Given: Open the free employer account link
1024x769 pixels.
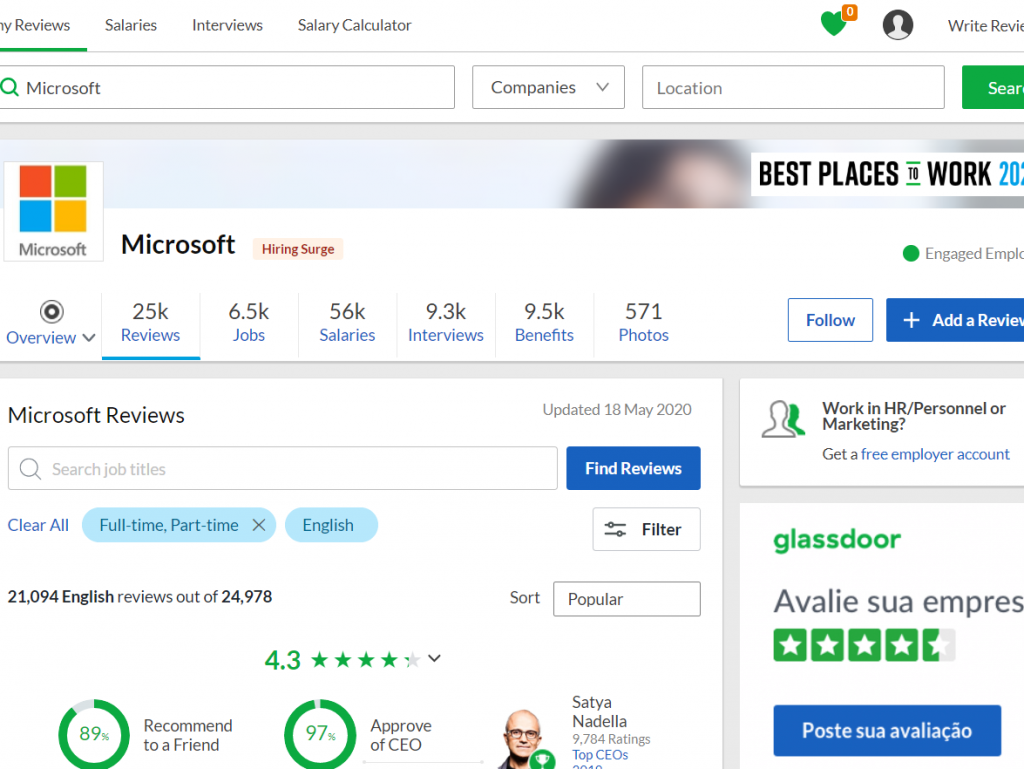Looking at the screenshot, I should coord(935,454).
